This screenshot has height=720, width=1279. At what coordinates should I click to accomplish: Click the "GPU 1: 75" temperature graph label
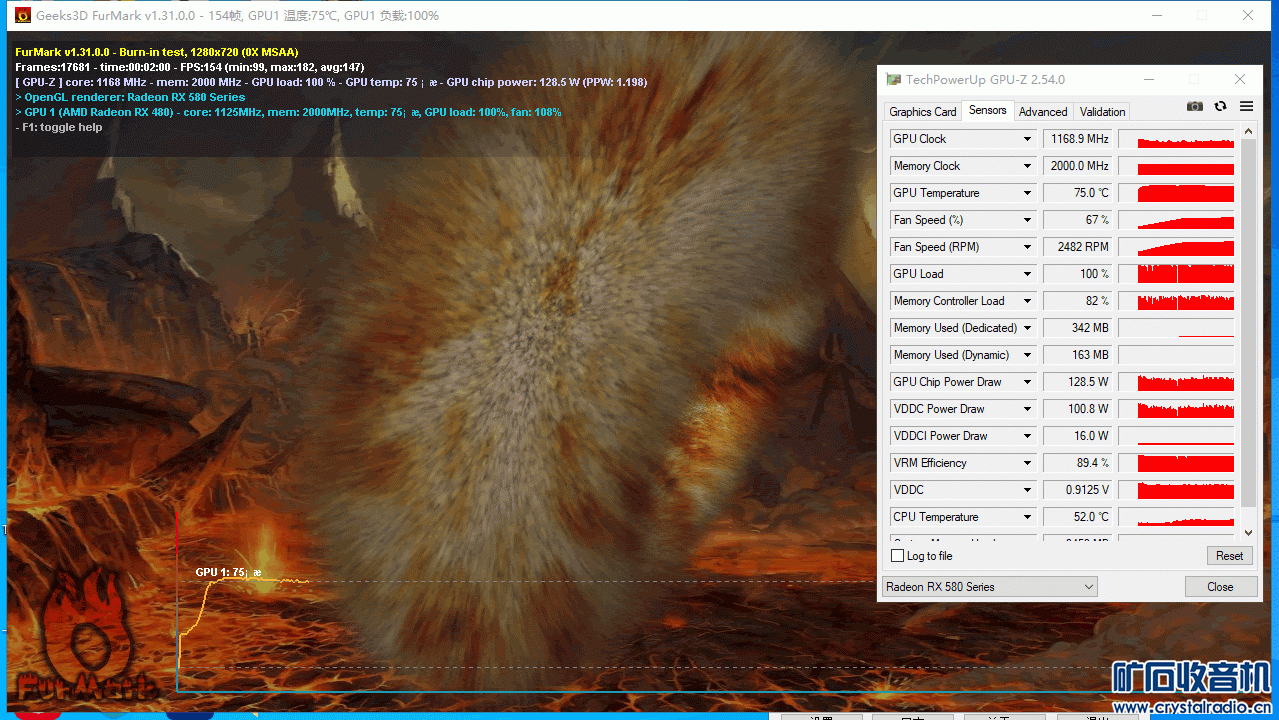pyautogui.click(x=228, y=572)
